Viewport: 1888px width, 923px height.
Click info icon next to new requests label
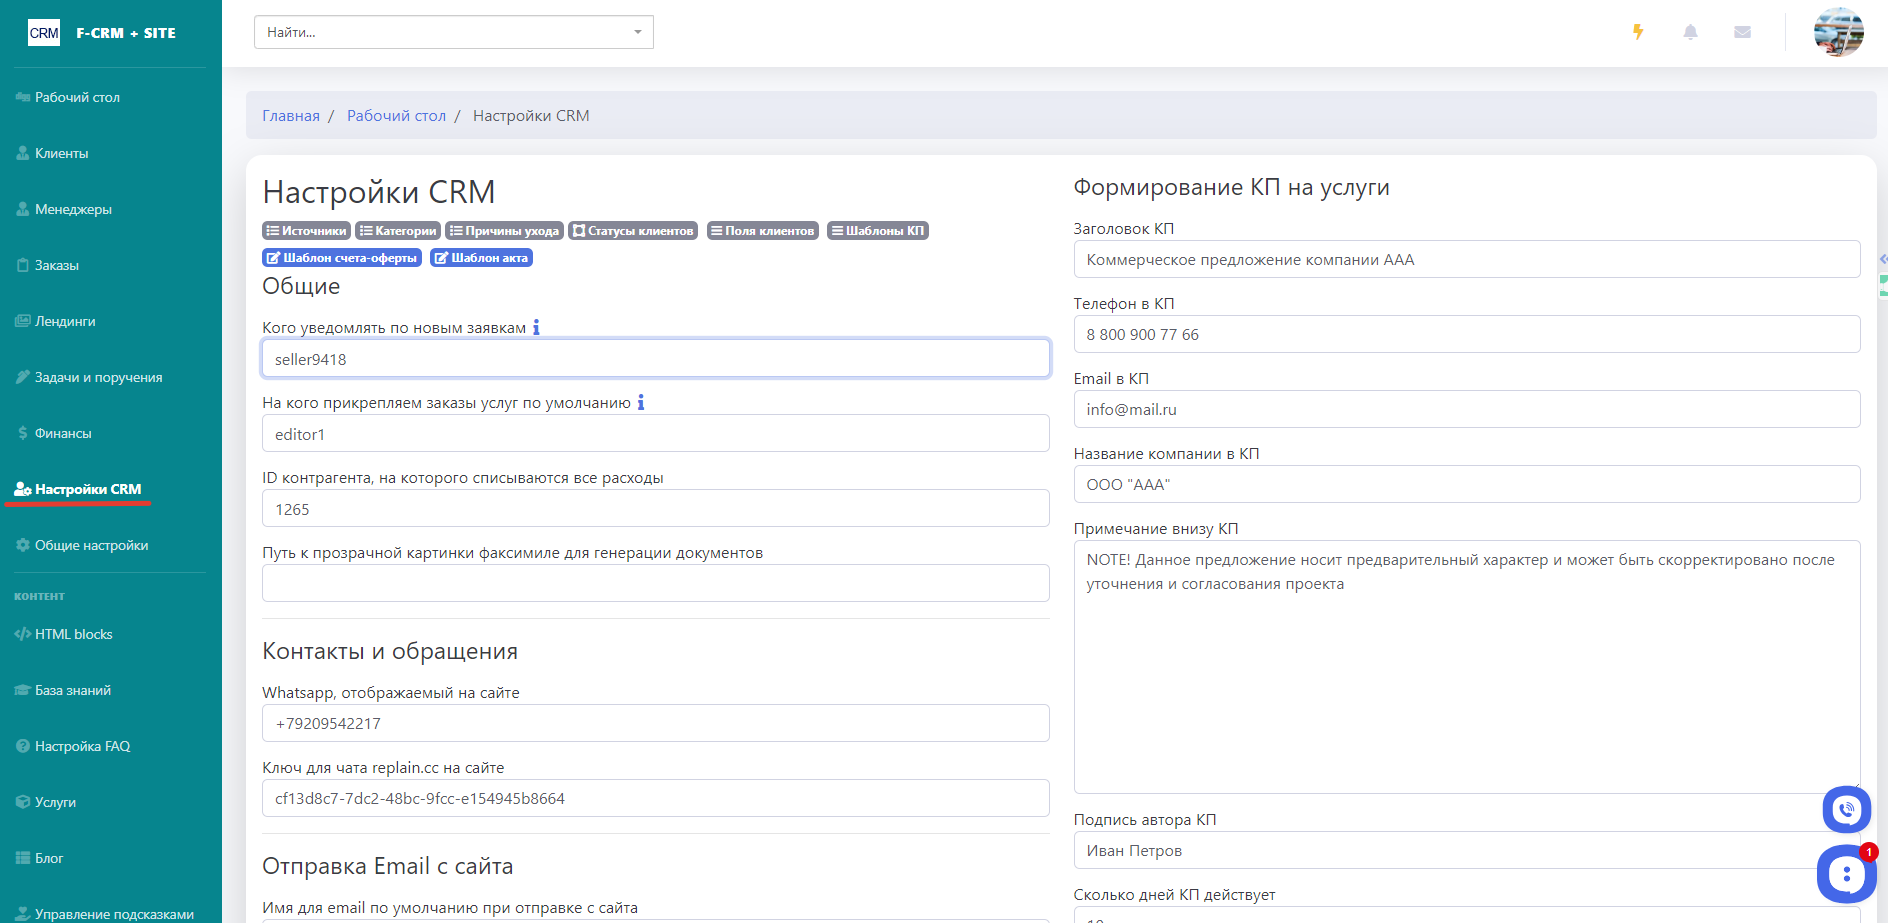(536, 327)
